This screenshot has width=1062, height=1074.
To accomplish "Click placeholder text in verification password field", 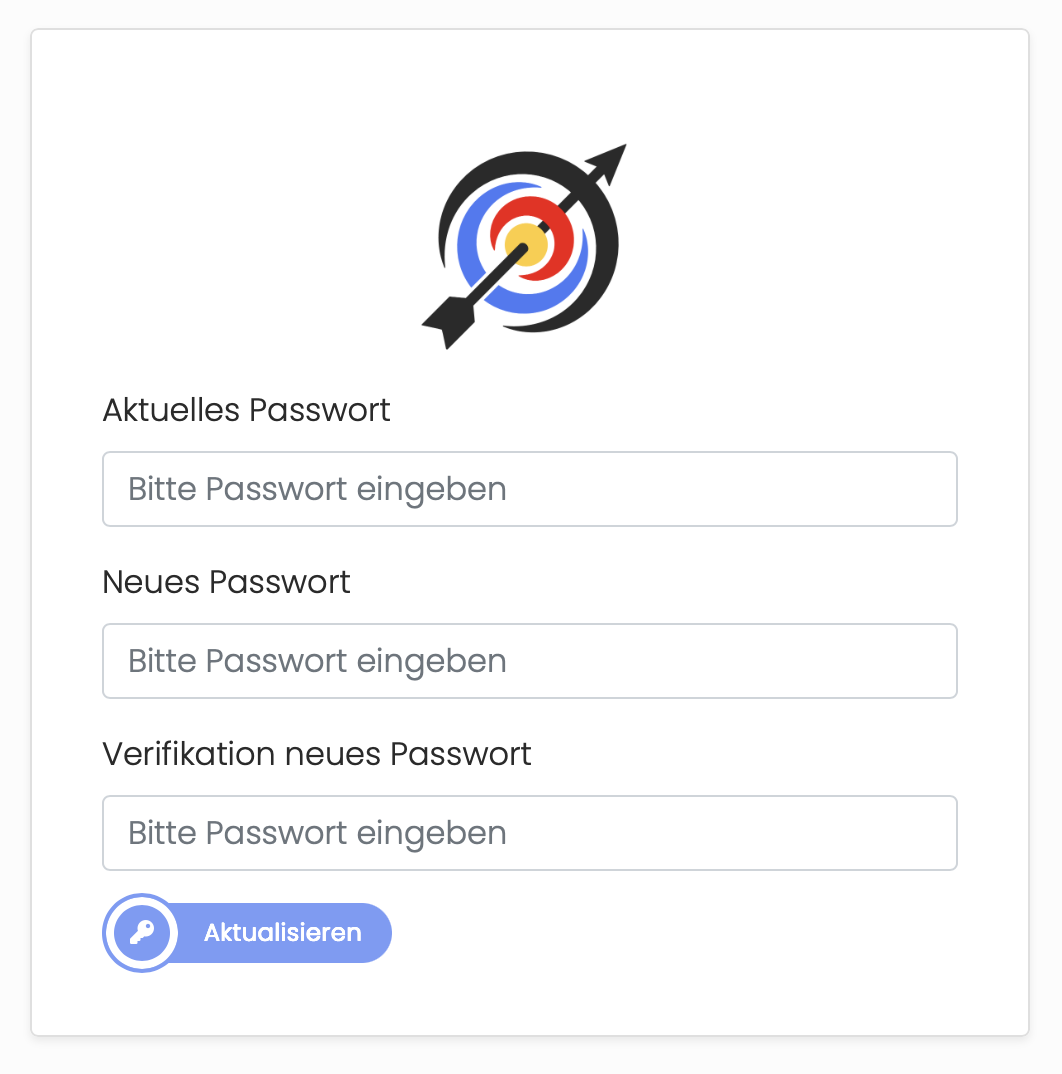I will [x=317, y=834].
